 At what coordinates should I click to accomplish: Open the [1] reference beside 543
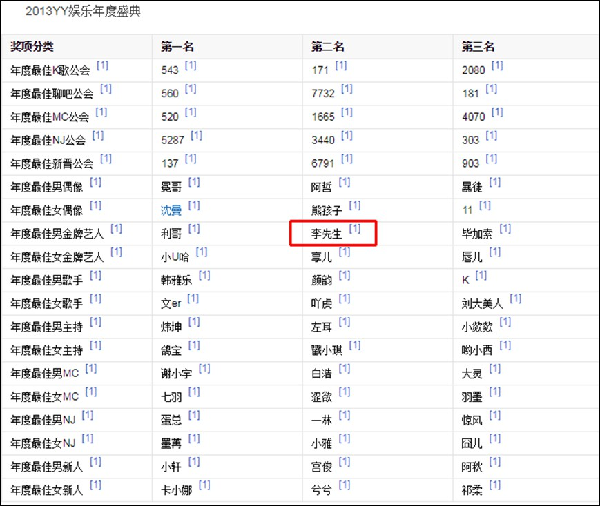pos(191,66)
